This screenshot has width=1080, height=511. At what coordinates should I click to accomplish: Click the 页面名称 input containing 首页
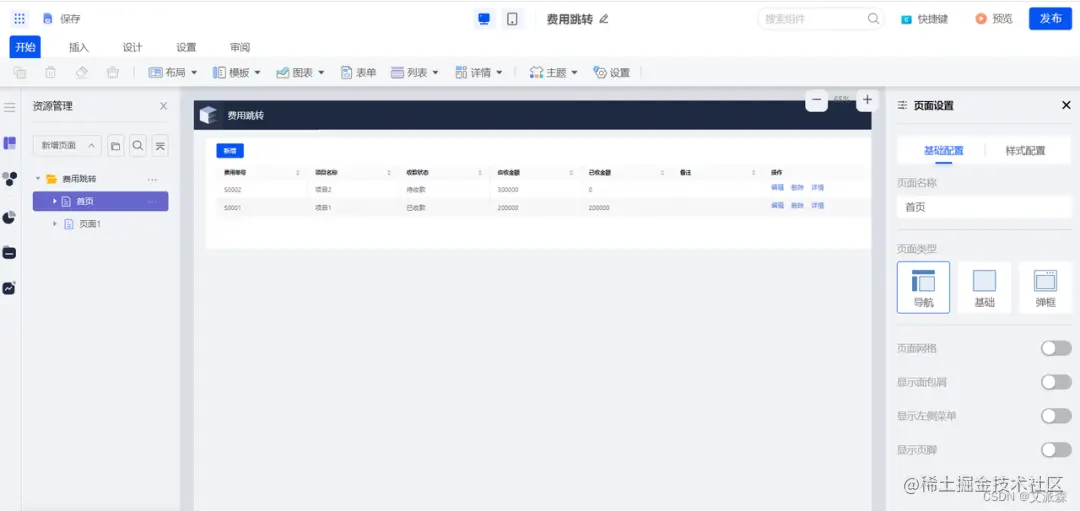[x=984, y=207]
